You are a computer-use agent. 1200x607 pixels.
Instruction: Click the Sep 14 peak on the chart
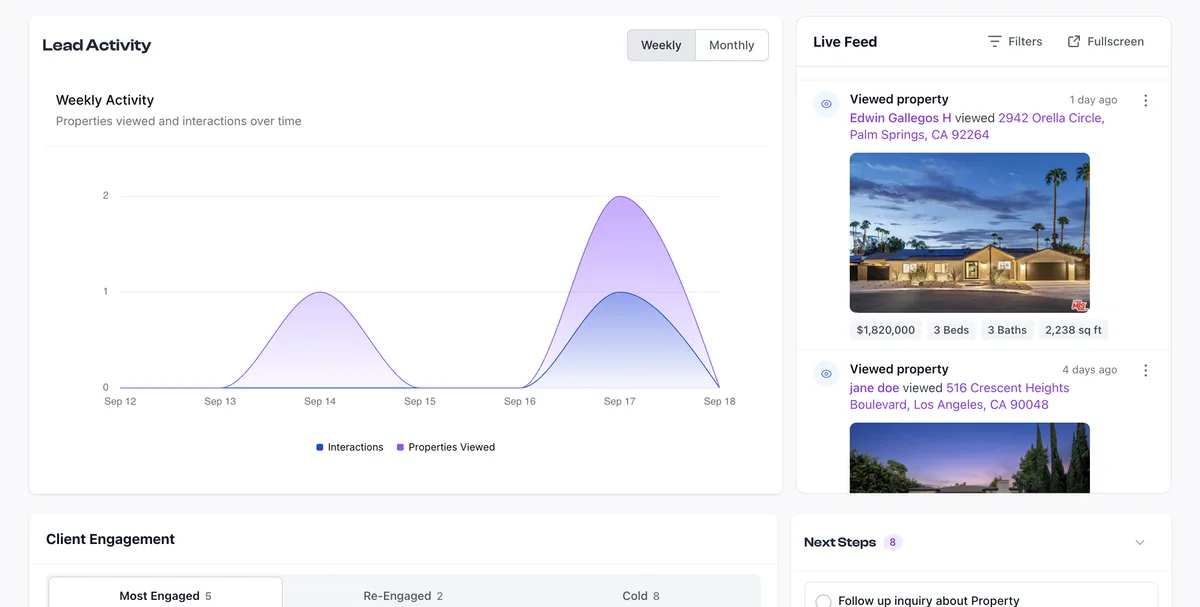(320, 292)
